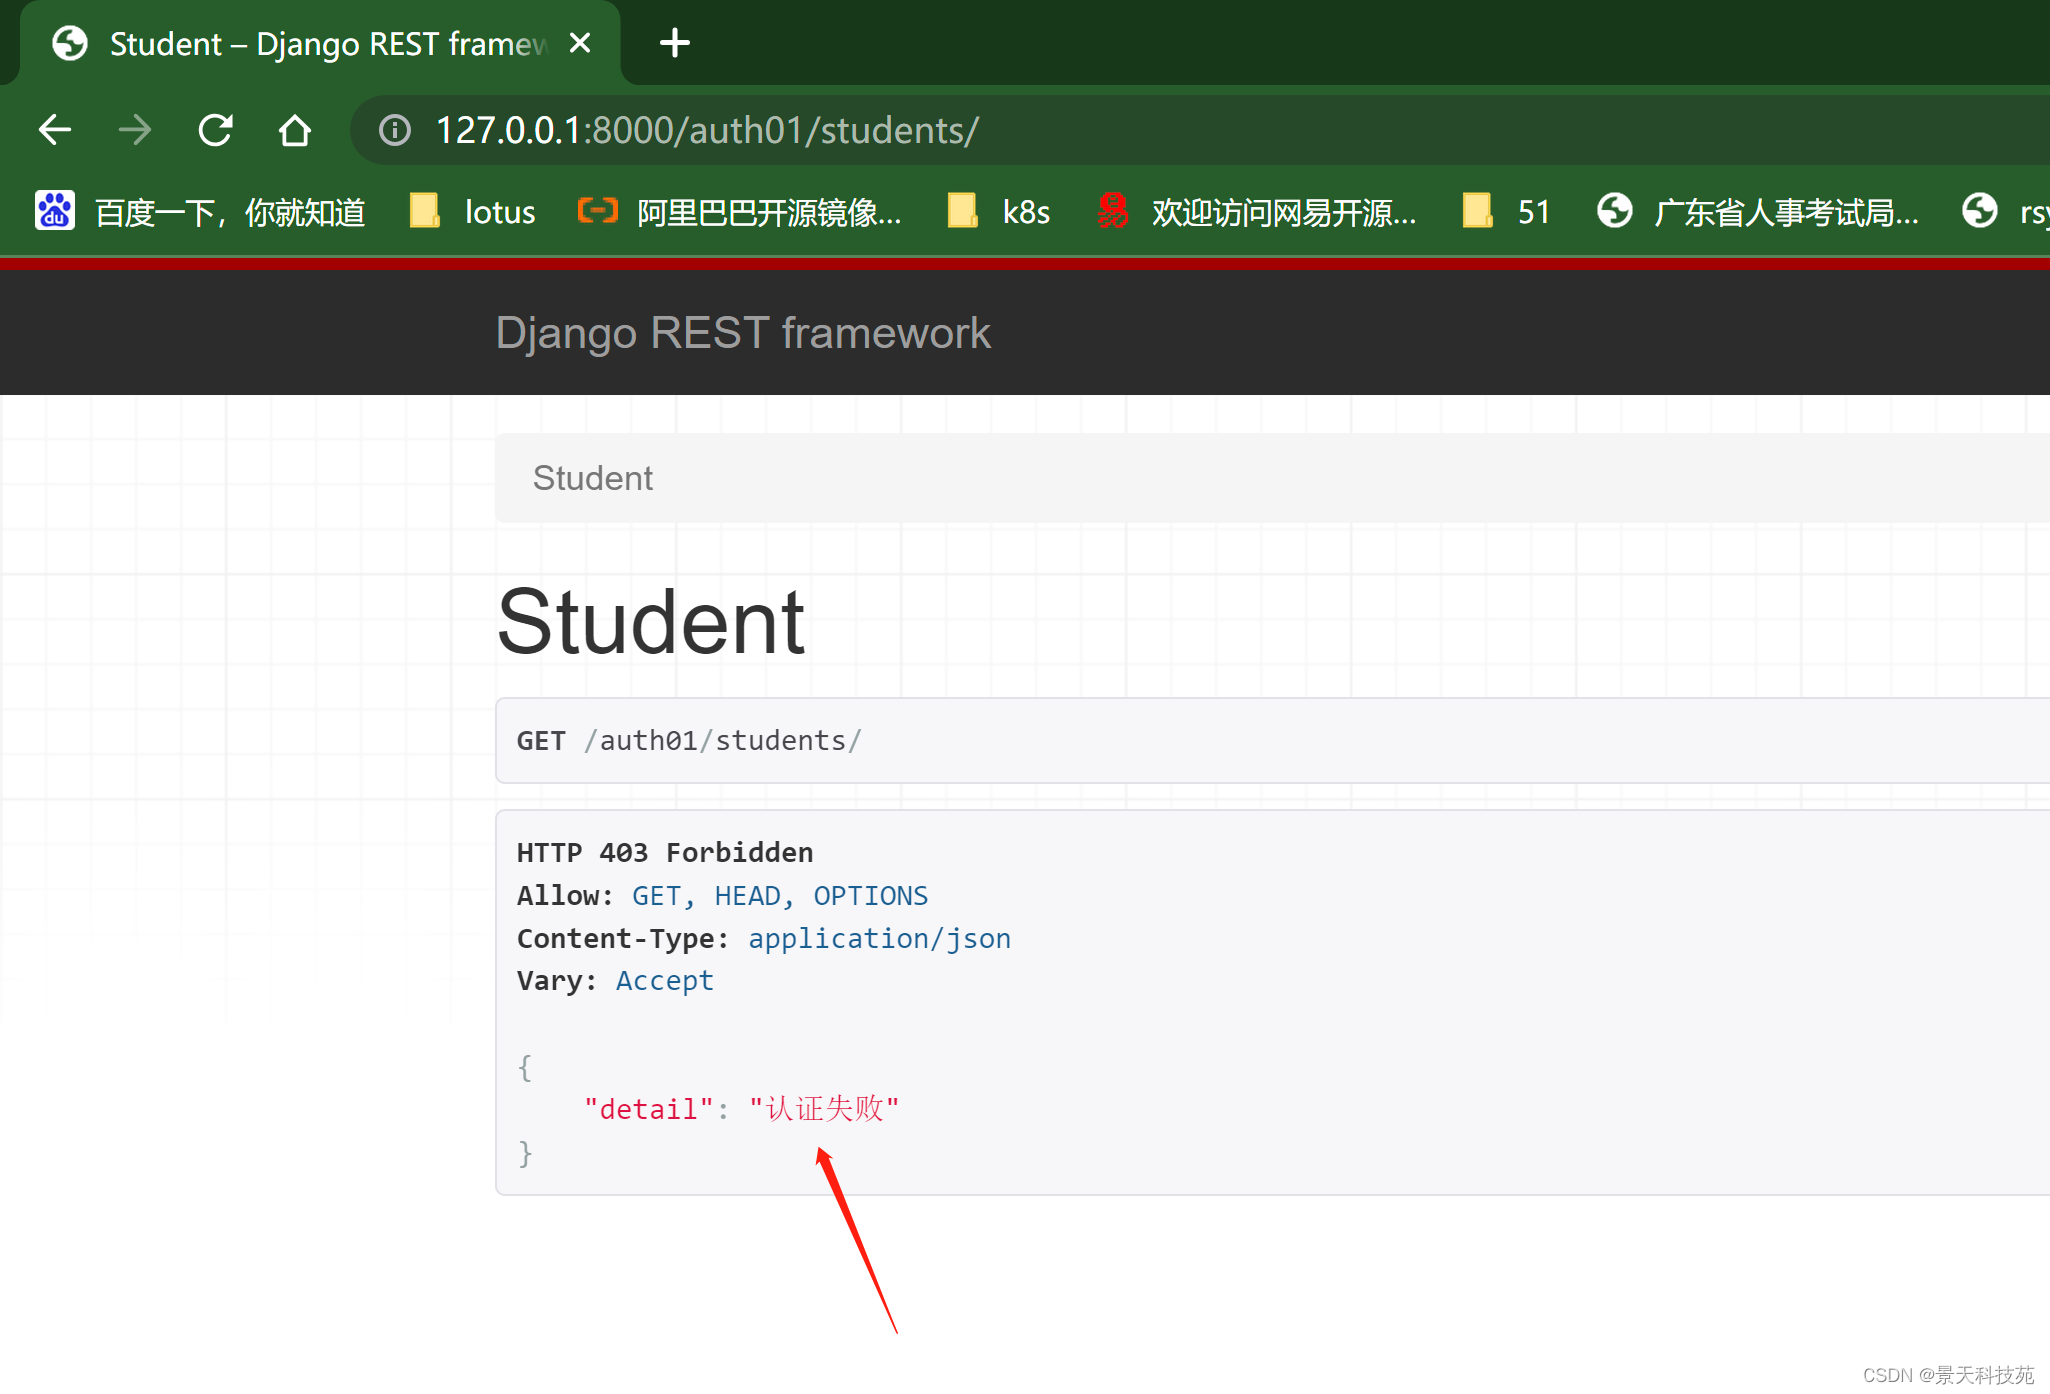Open the home page via home icon
The width and height of the screenshot is (2050, 1394).
295,130
